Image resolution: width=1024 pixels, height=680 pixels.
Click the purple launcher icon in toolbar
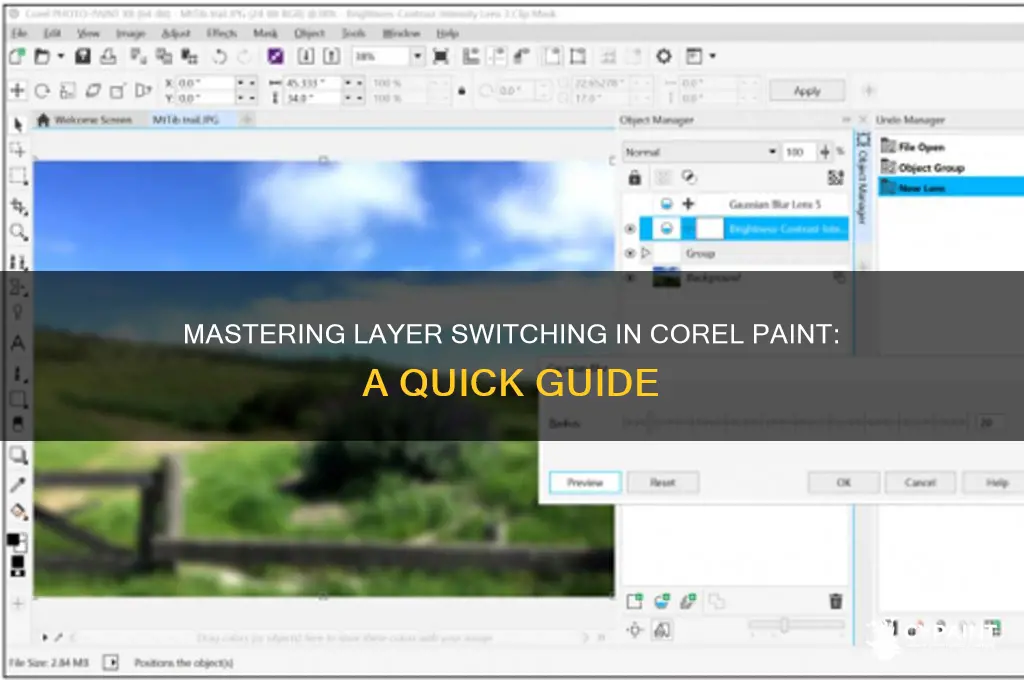[x=276, y=57]
